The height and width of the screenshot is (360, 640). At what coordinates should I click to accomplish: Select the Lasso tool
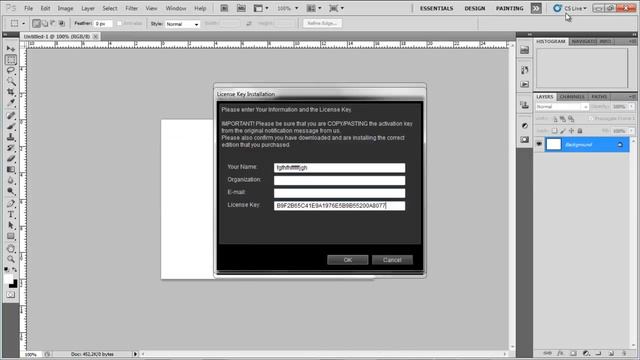tap(11, 70)
